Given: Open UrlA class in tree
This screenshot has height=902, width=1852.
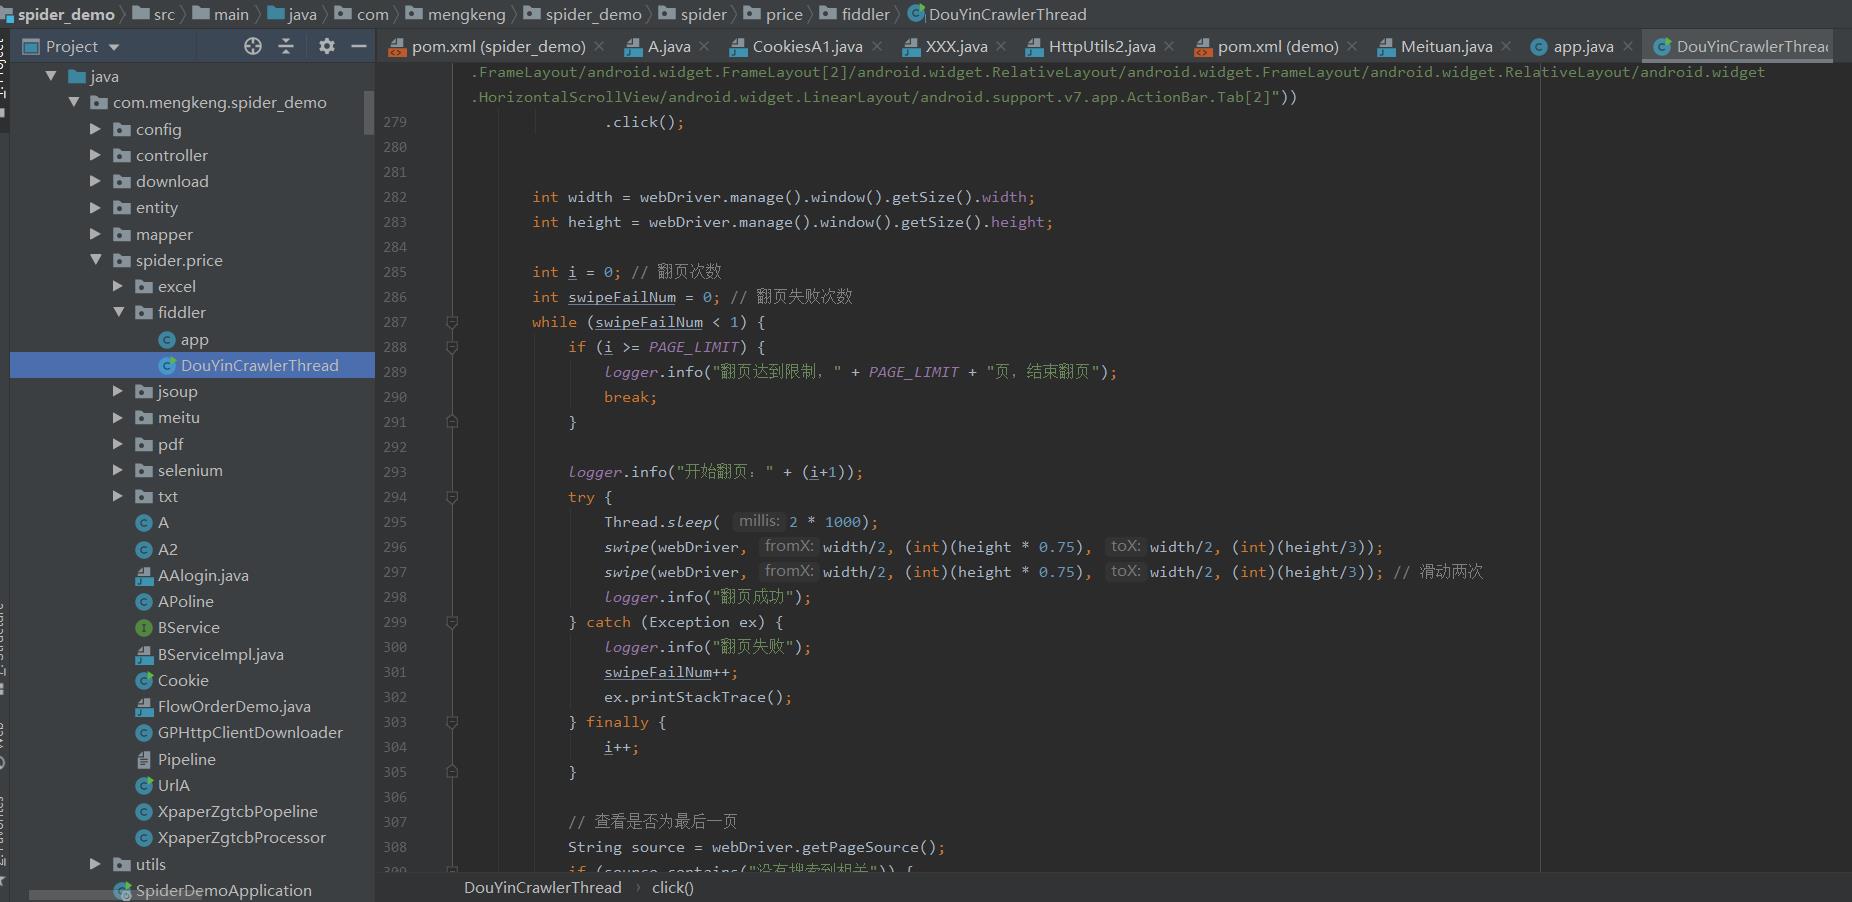Looking at the screenshot, I should (162, 785).
